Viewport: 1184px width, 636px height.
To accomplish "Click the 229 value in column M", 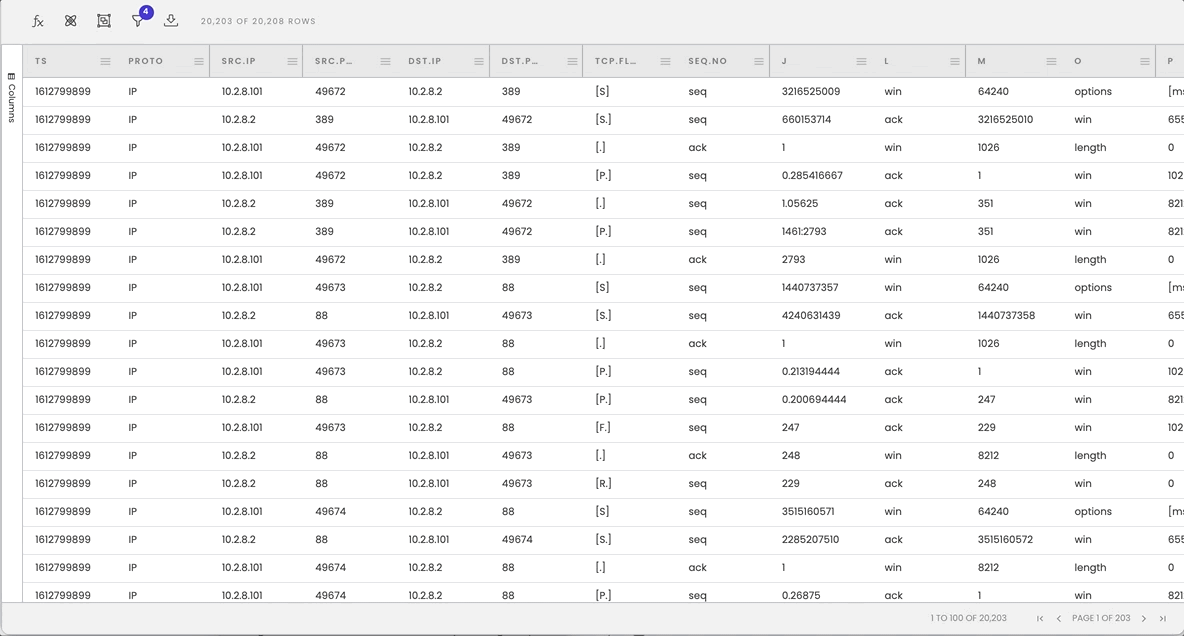I will point(987,427).
